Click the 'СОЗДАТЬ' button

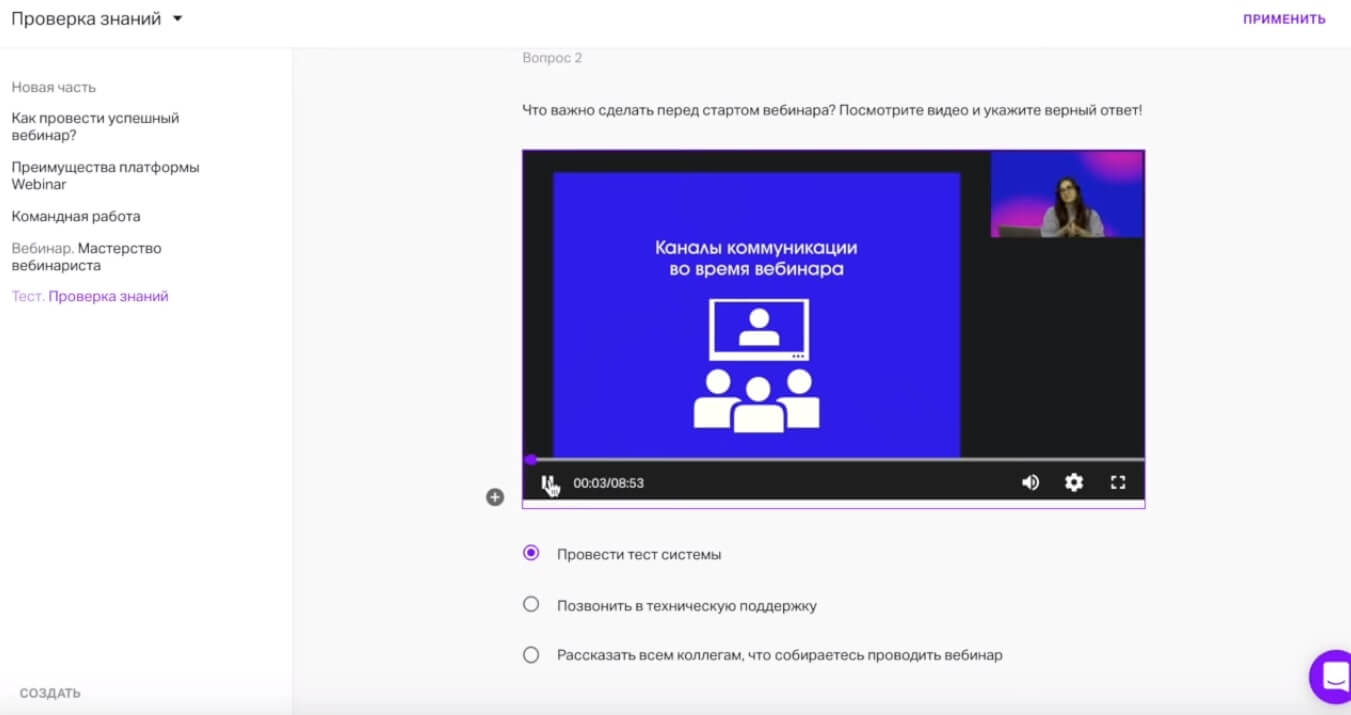pyautogui.click(x=50, y=693)
